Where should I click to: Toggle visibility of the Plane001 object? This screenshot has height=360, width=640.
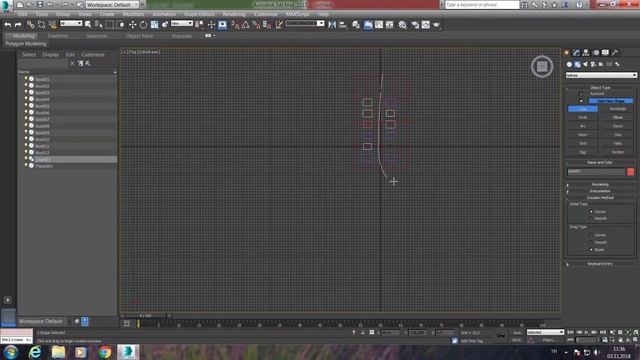click(26, 166)
